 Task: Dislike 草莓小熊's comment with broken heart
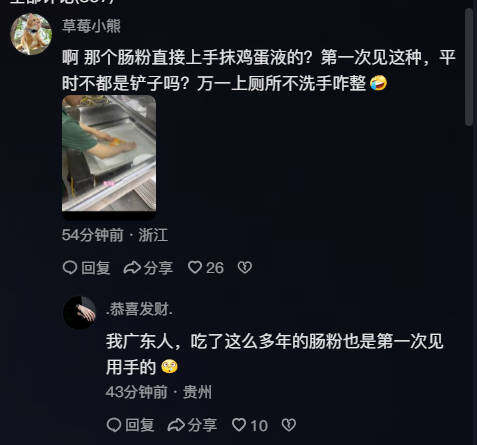pyautogui.click(x=245, y=267)
